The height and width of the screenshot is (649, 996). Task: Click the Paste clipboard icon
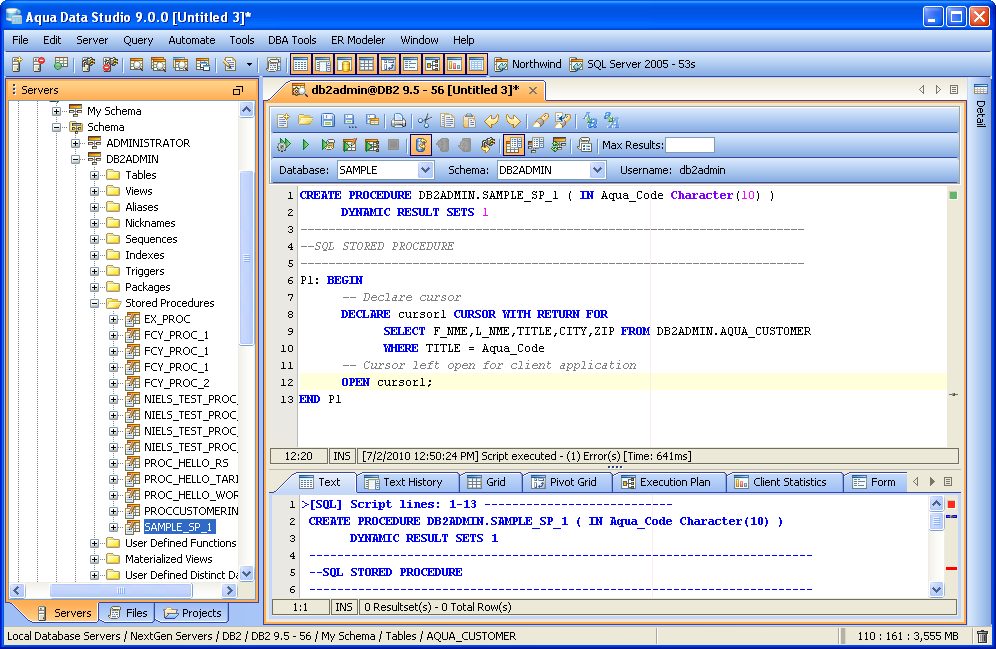click(x=469, y=120)
